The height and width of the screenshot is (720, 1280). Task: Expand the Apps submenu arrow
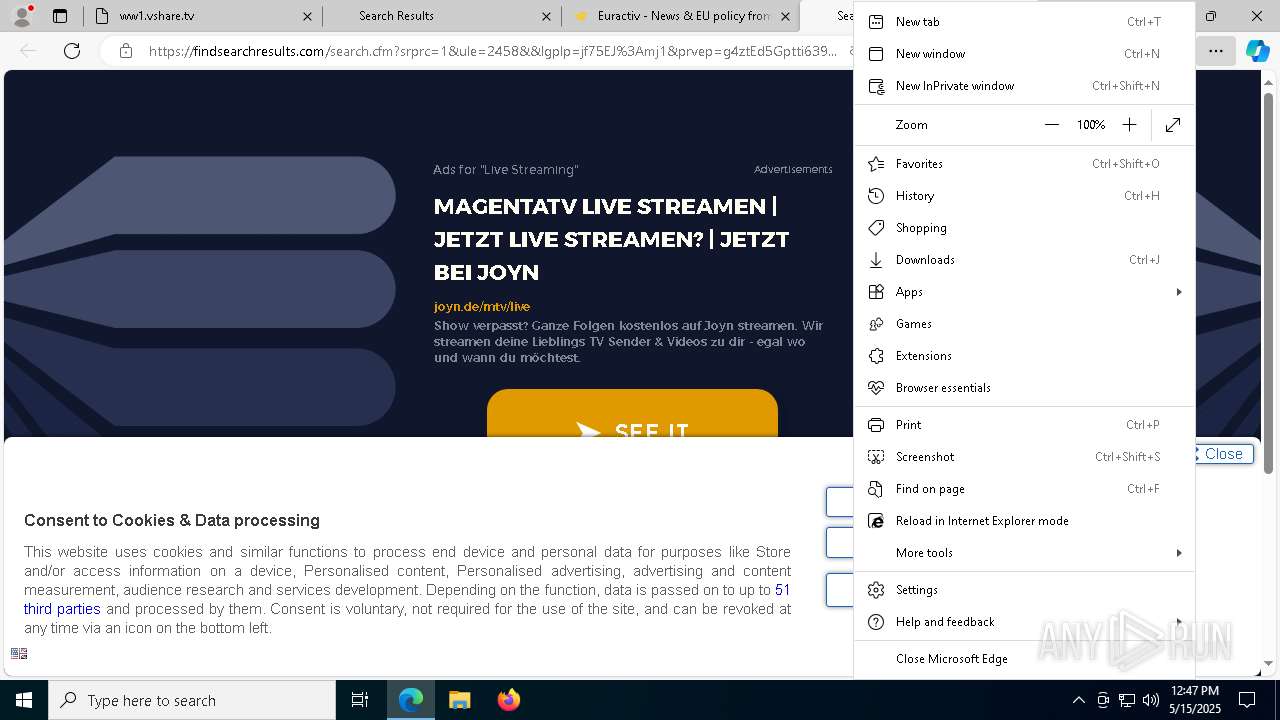pos(1179,291)
